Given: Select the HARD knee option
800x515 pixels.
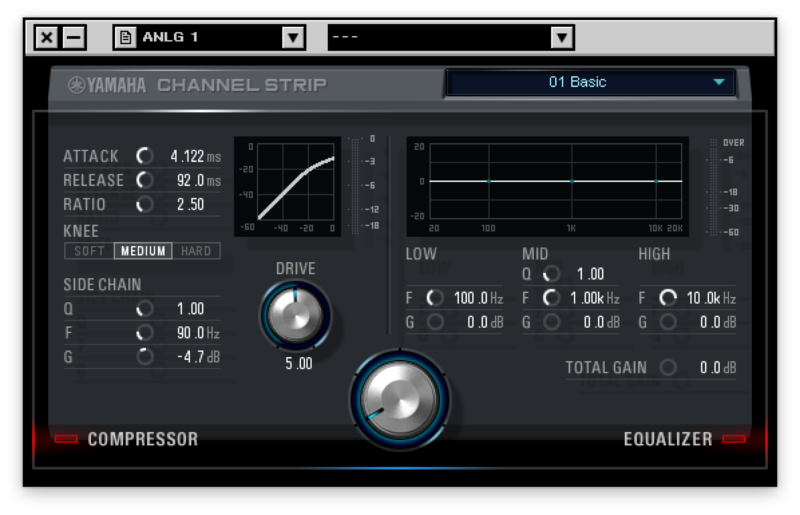Looking at the screenshot, I should pyautogui.click(x=196, y=251).
